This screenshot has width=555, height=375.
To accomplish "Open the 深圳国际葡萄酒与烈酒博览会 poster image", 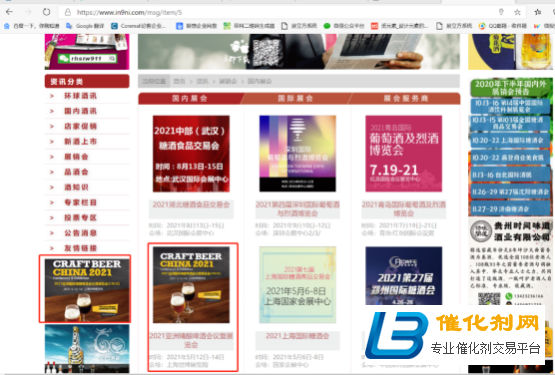I will coord(298,154).
